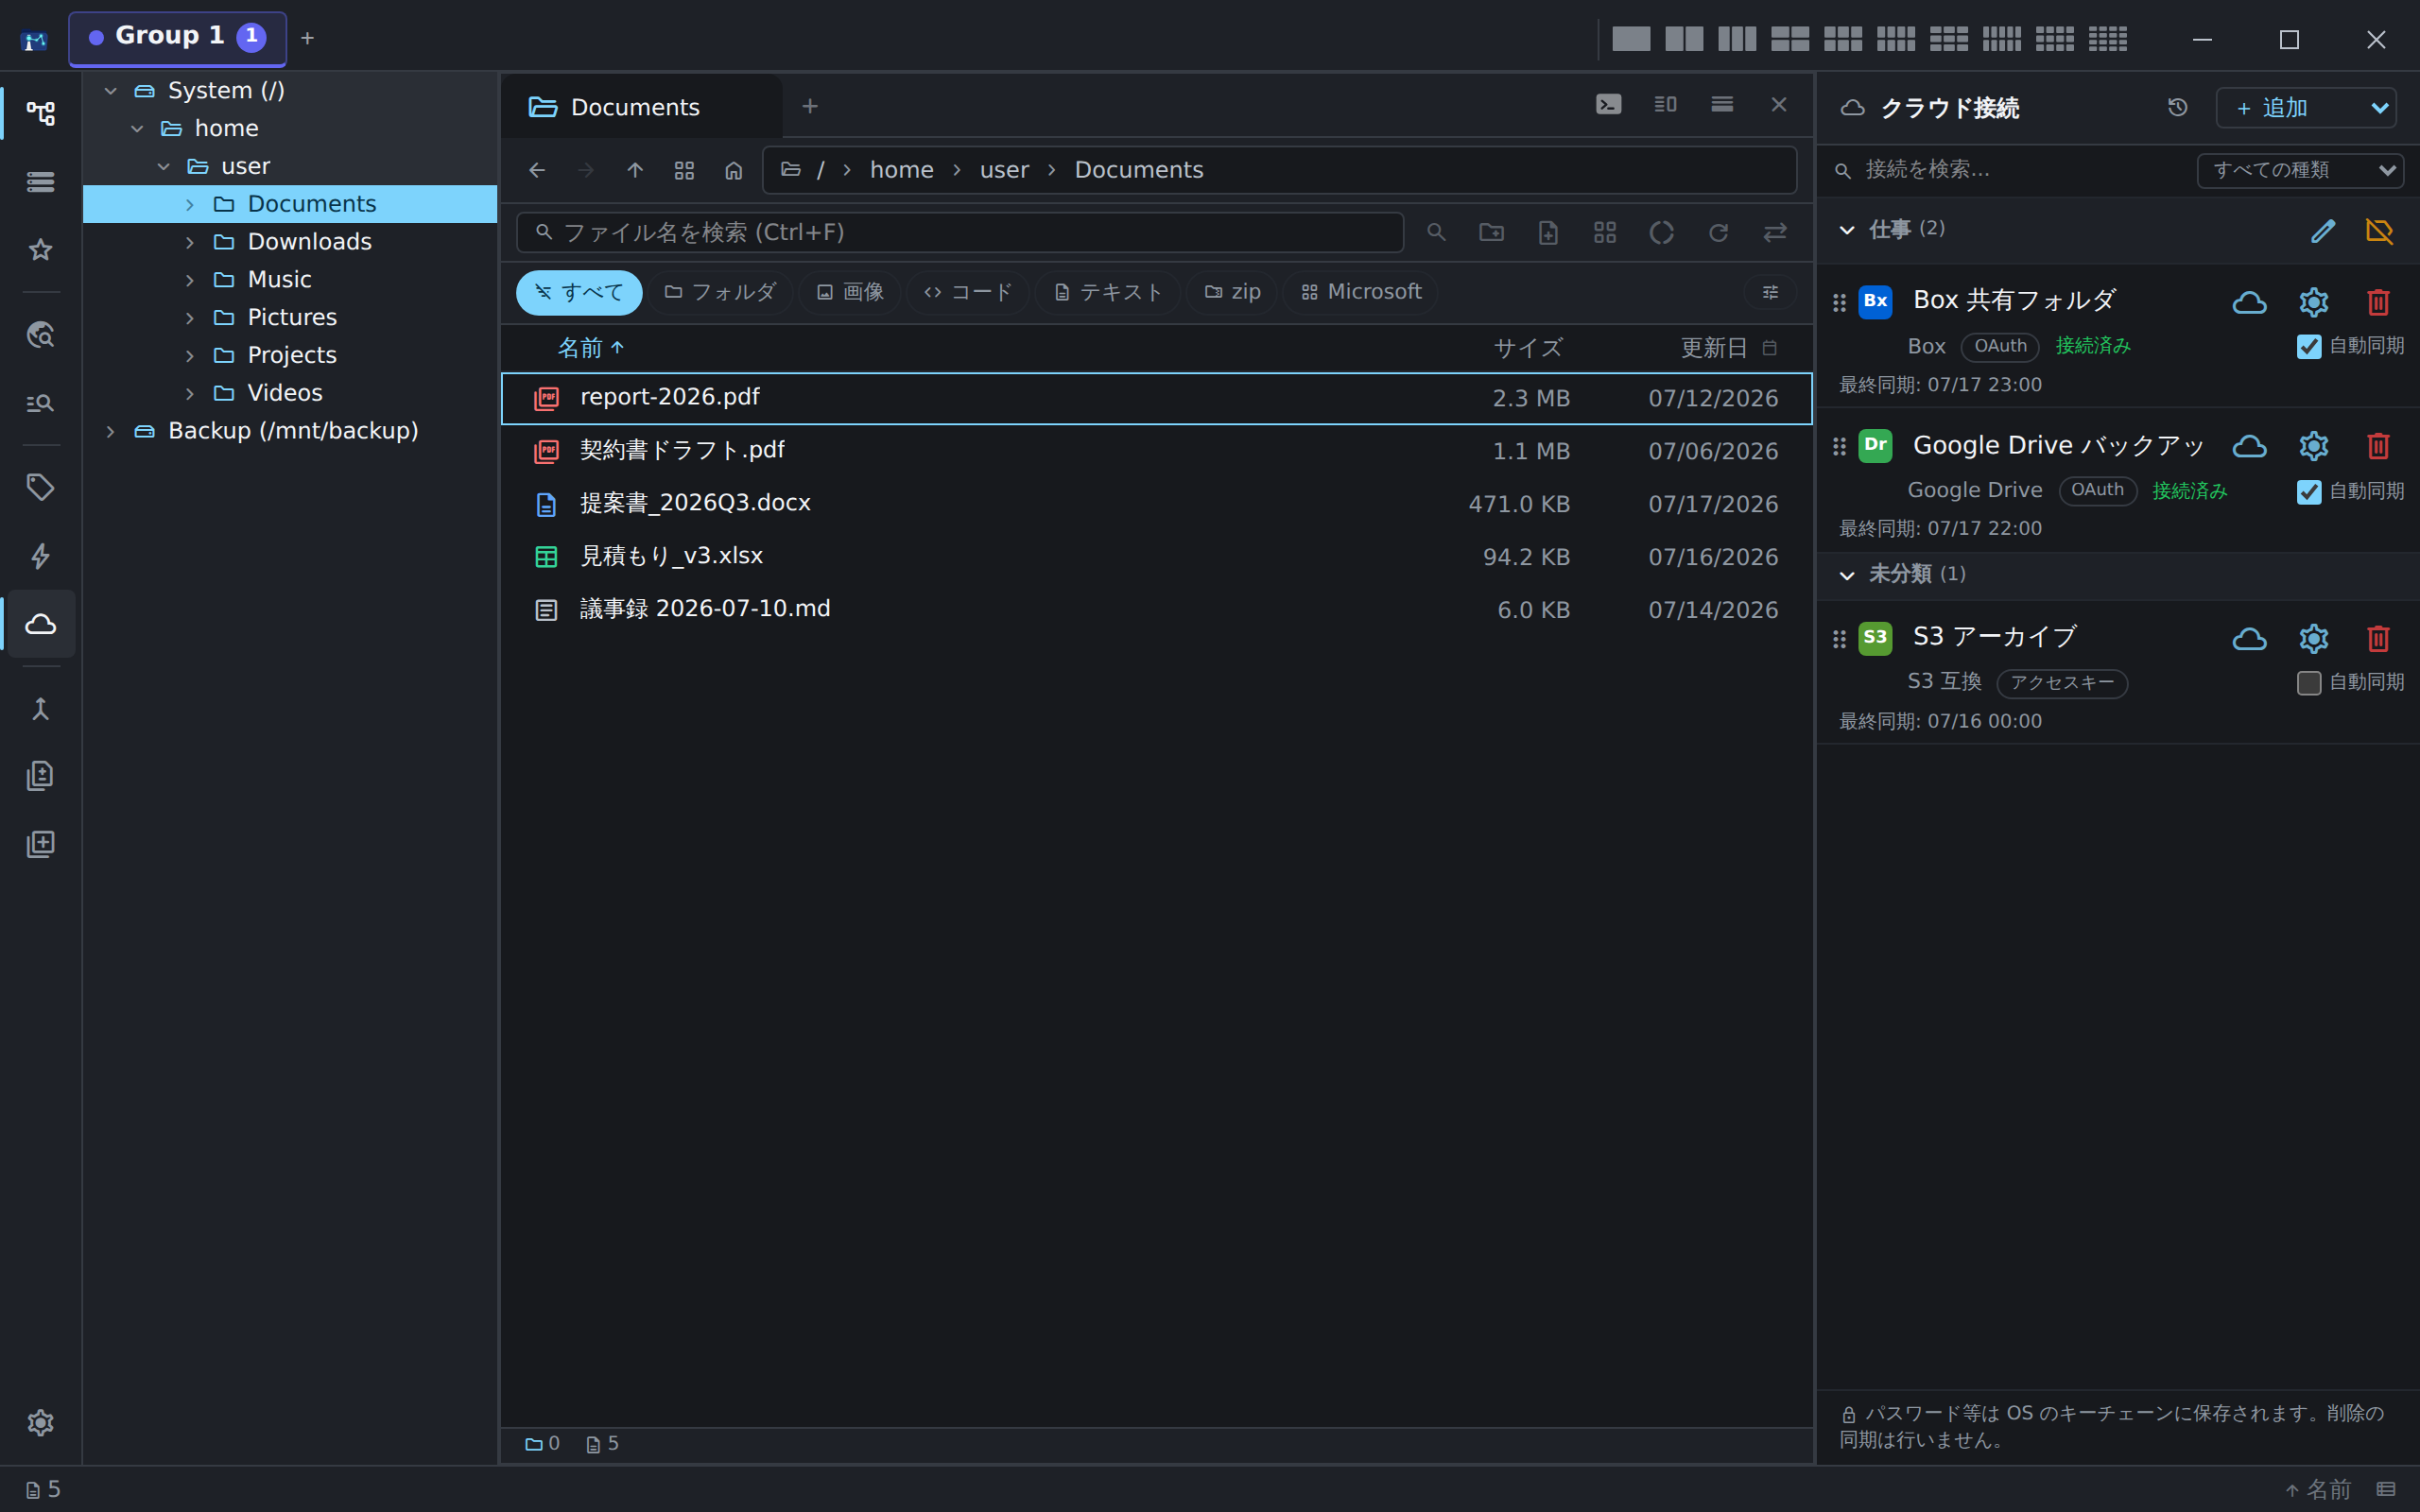Image resolution: width=2420 pixels, height=1512 pixels.
Task: Add a new group tab
Action: (308, 38)
